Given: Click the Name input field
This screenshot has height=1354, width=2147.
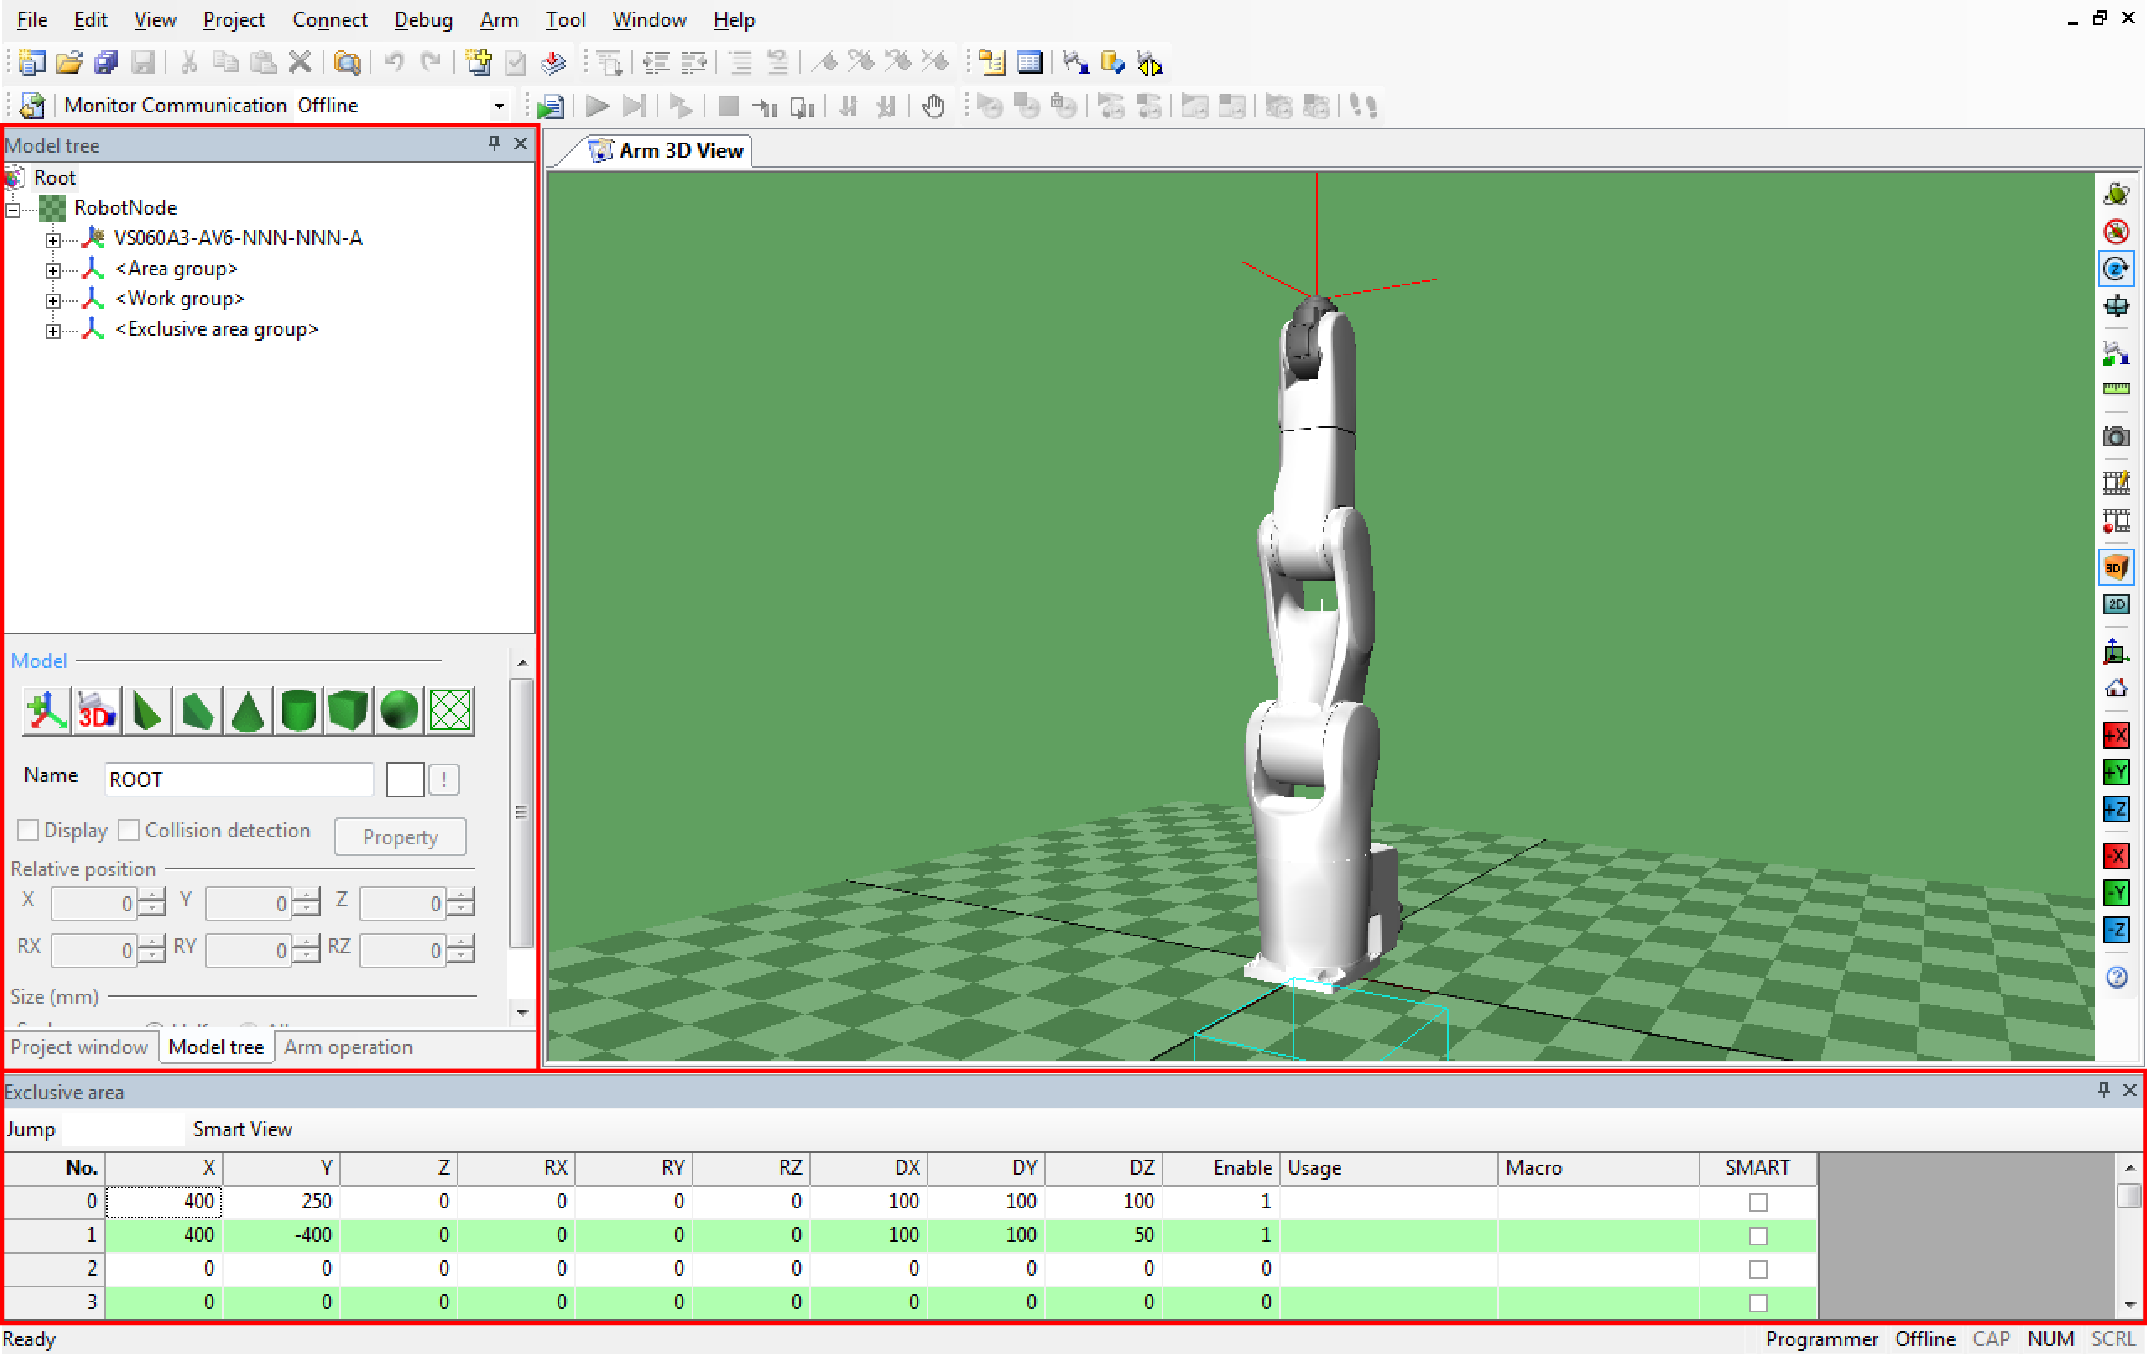Looking at the screenshot, I should pos(239,779).
